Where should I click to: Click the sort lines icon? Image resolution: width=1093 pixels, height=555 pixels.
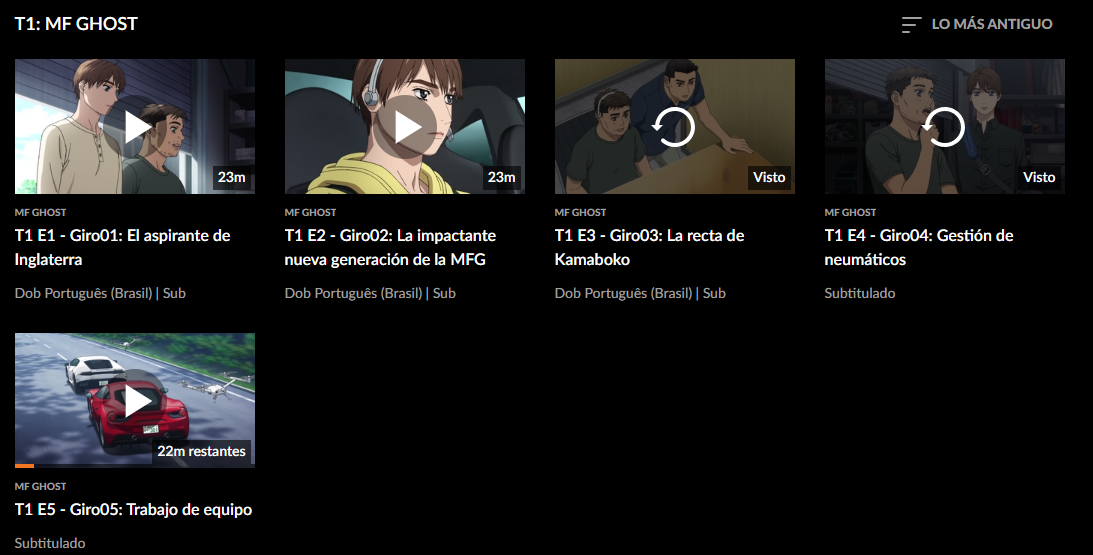pos(911,24)
